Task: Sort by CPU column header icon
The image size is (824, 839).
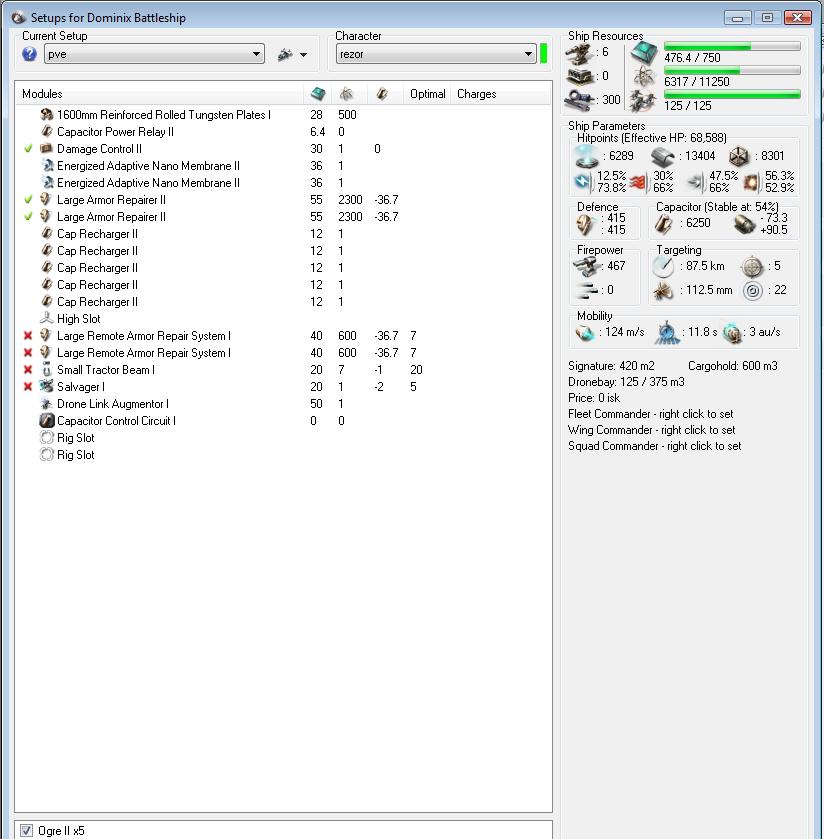Action: 318,94
